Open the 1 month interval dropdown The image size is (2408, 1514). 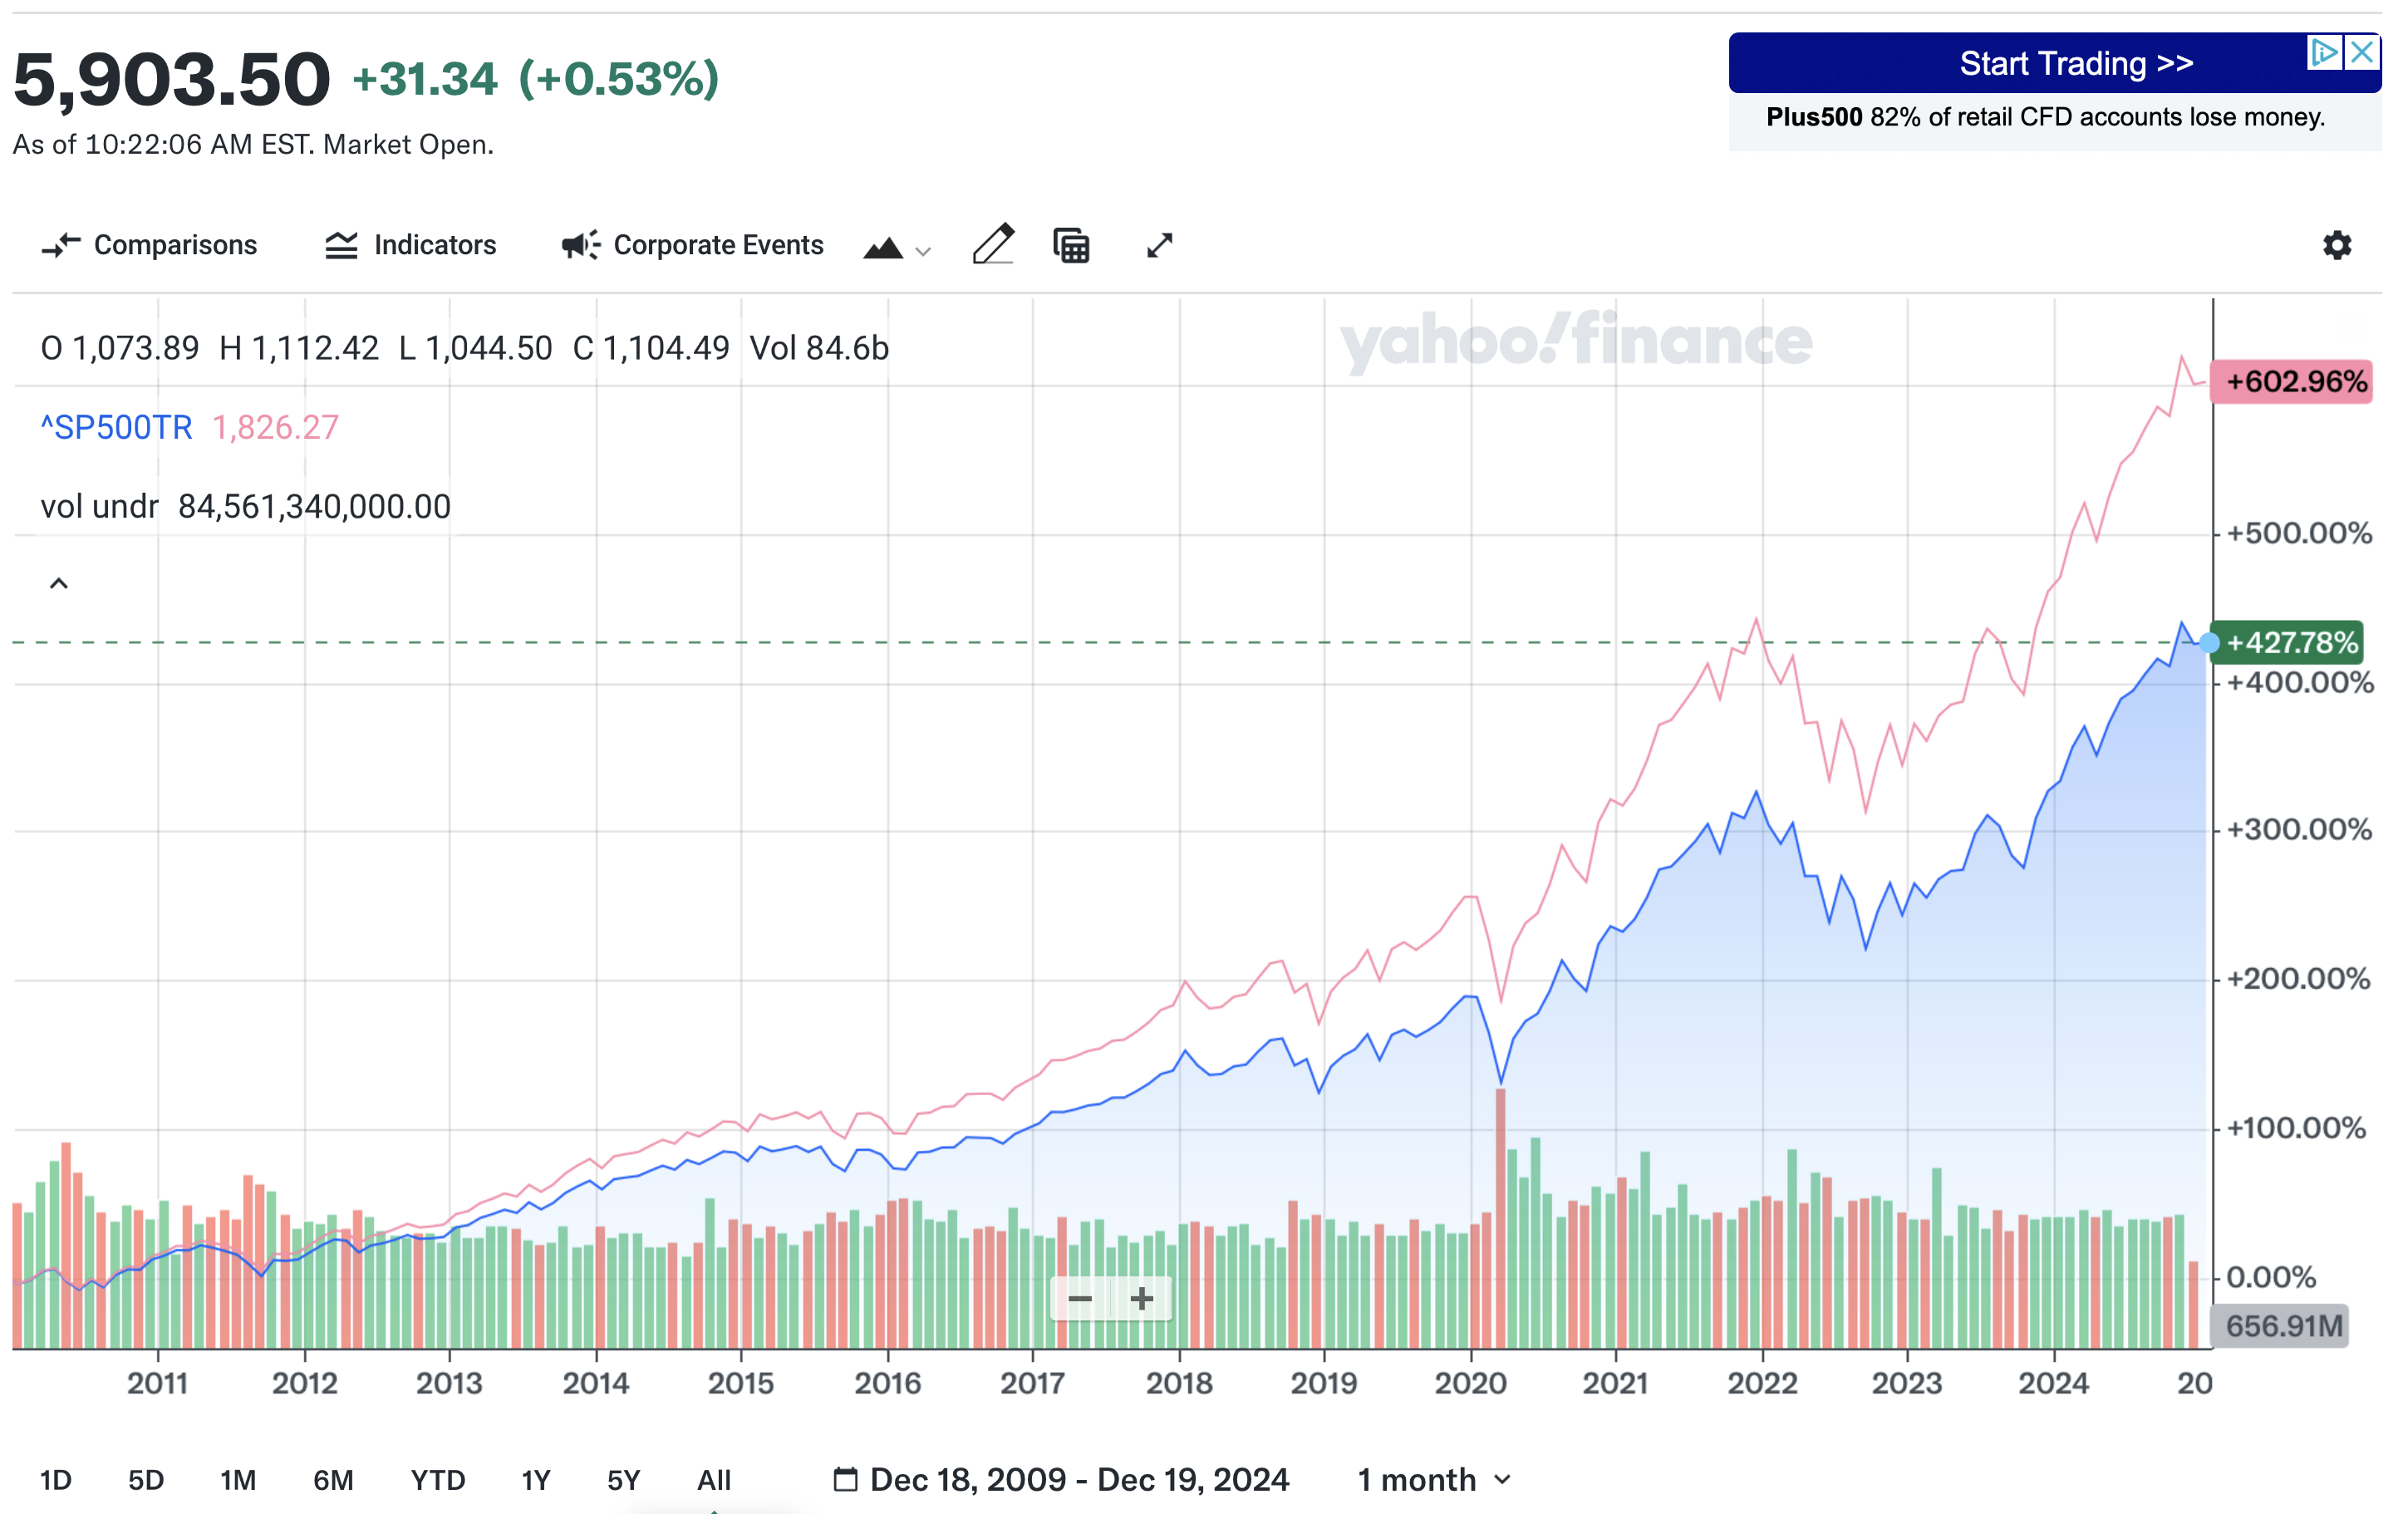click(x=1433, y=1479)
